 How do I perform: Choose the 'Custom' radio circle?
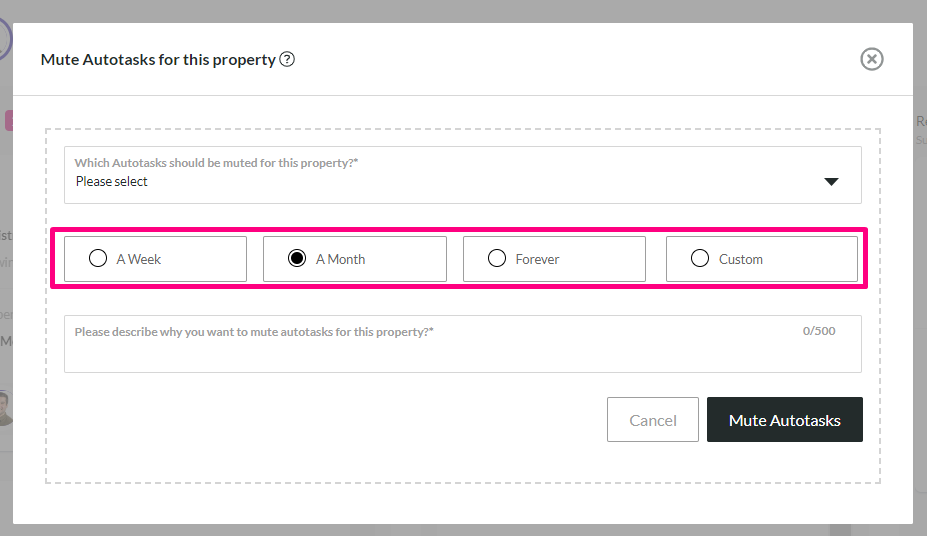coord(700,258)
